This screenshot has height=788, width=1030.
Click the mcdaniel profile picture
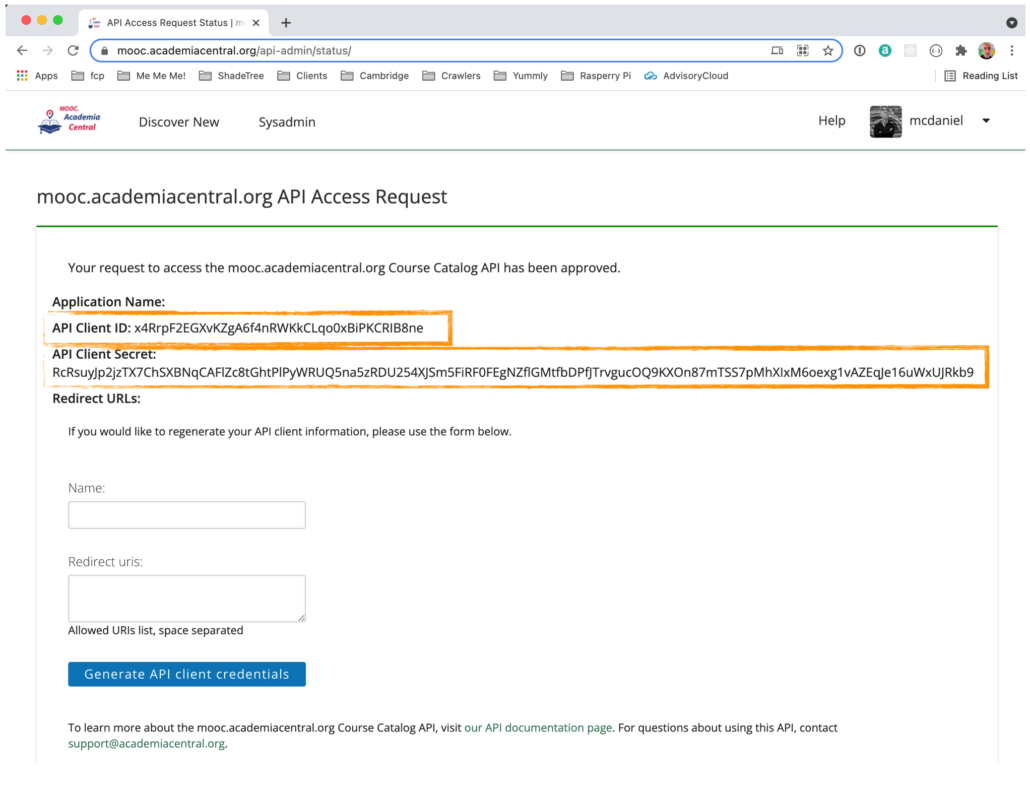tap(885, 121)
